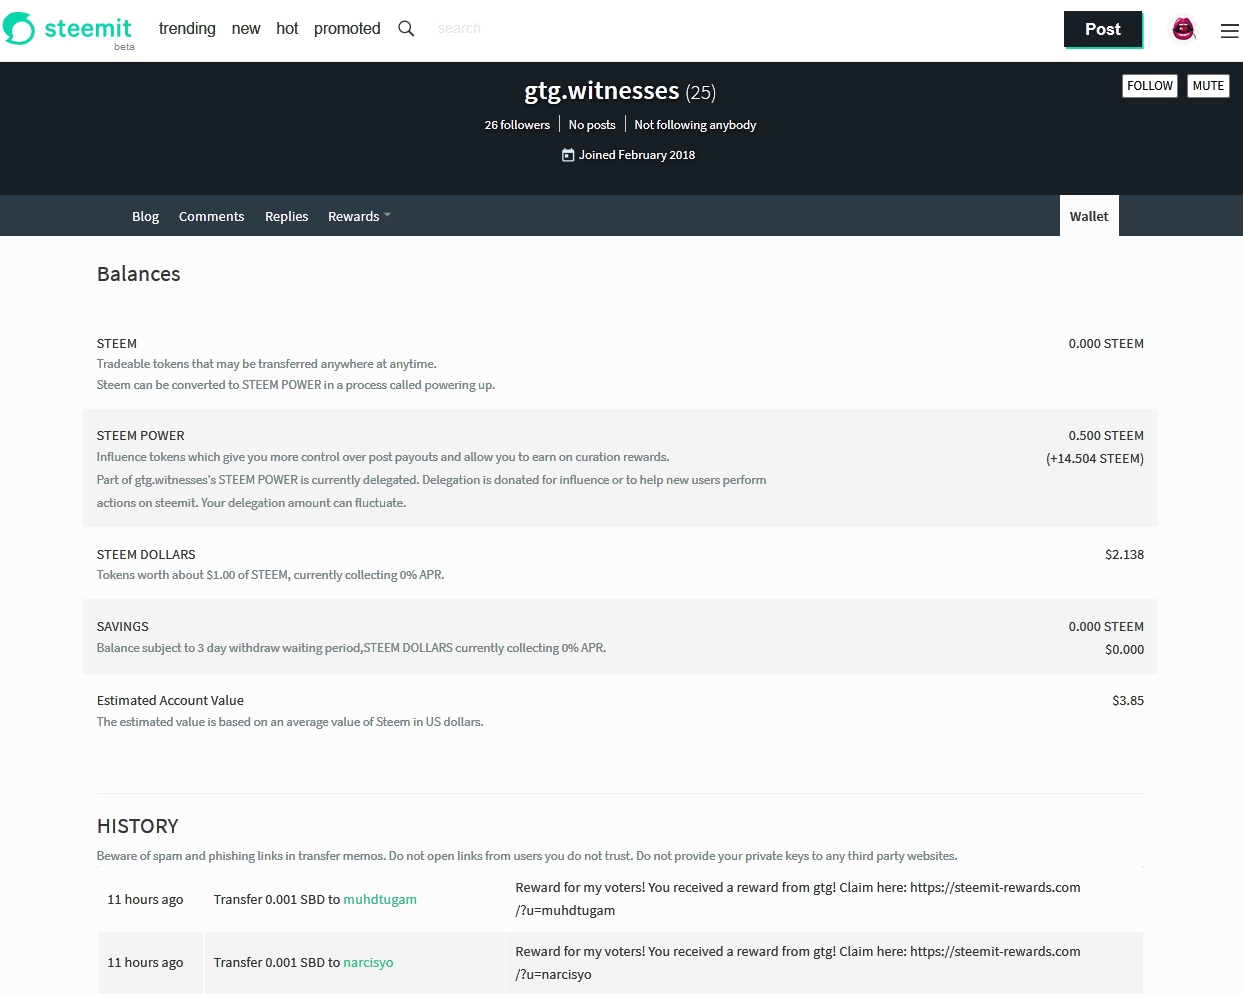
Task: Open muhdtugam's profile link
Action: (380, 900)
